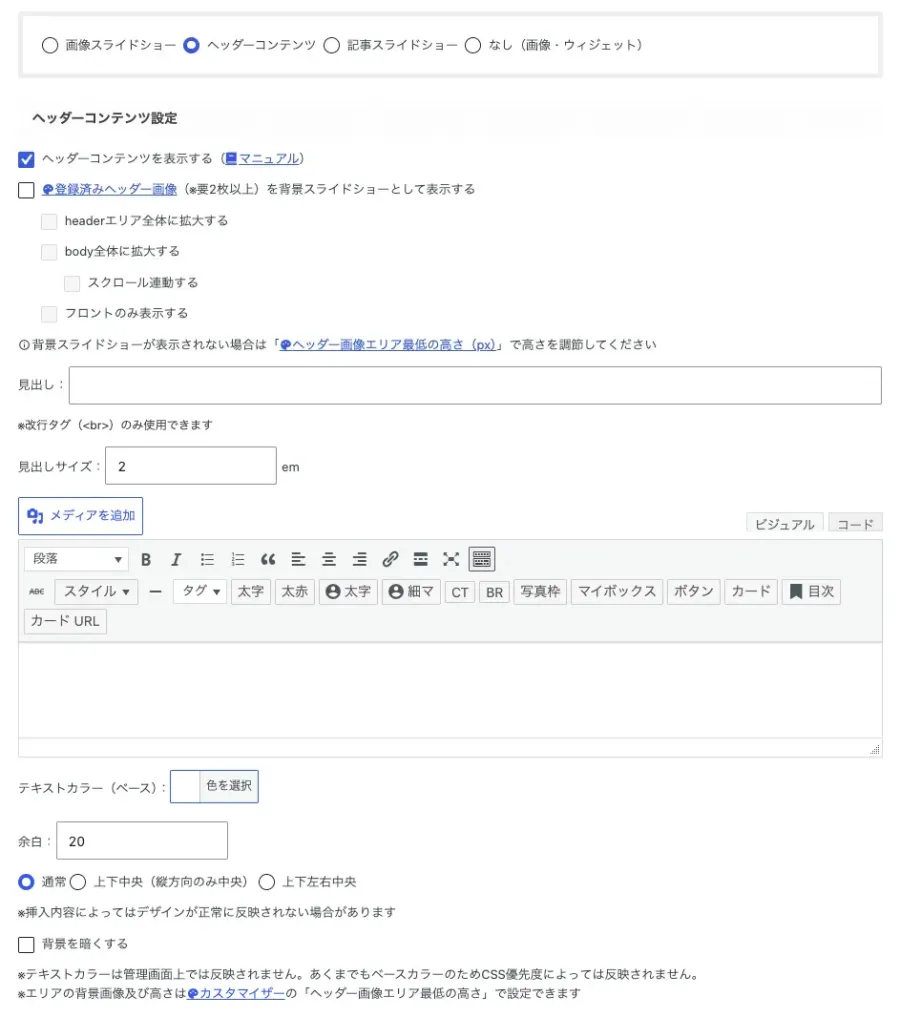Switch to コード editor tab

855,524
